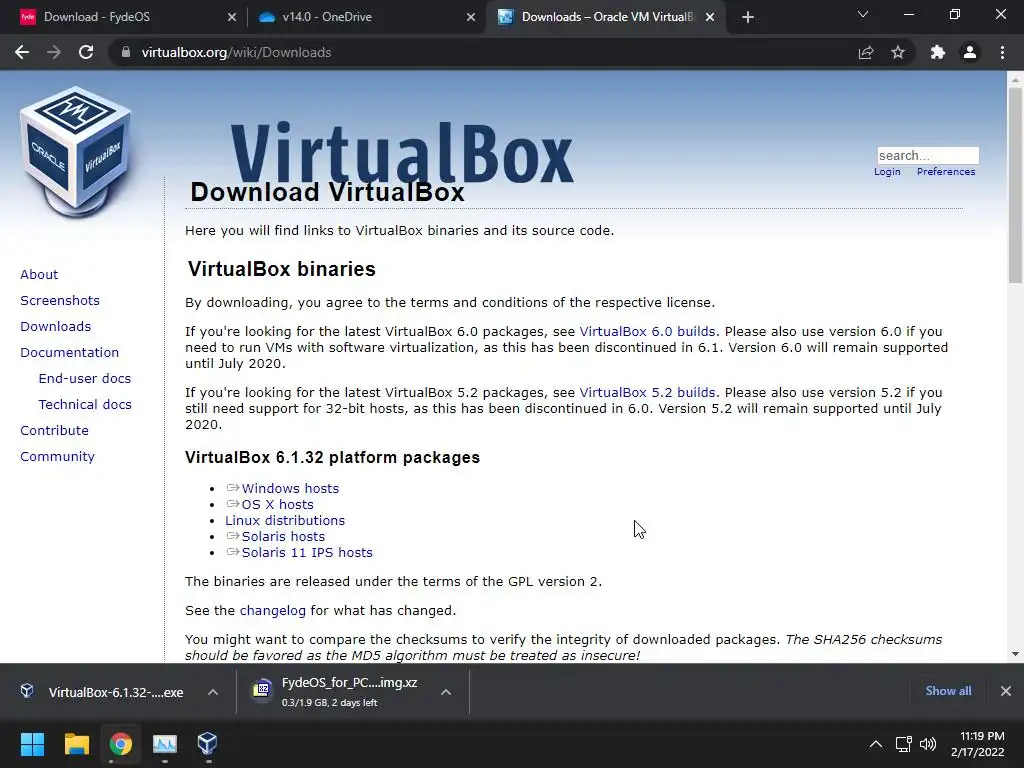This screenshot has width=1024, height=768.
Task: Open the Extensions puzzle icon
Action: tap(938, 52)
